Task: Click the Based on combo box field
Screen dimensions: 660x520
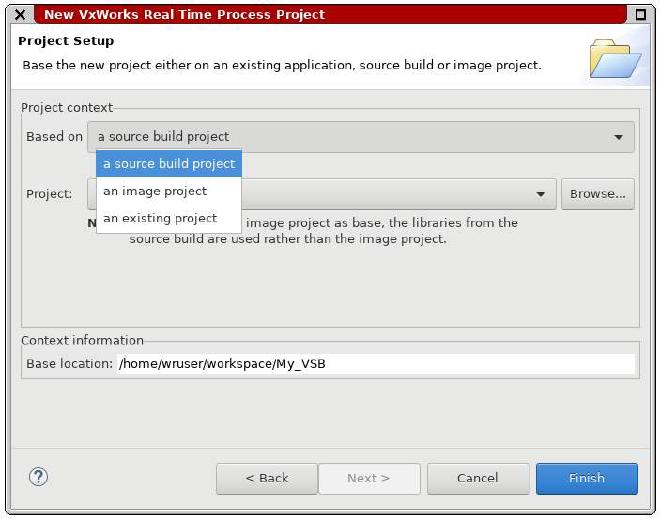Action: pyautogui.click(x=361, y=137)
